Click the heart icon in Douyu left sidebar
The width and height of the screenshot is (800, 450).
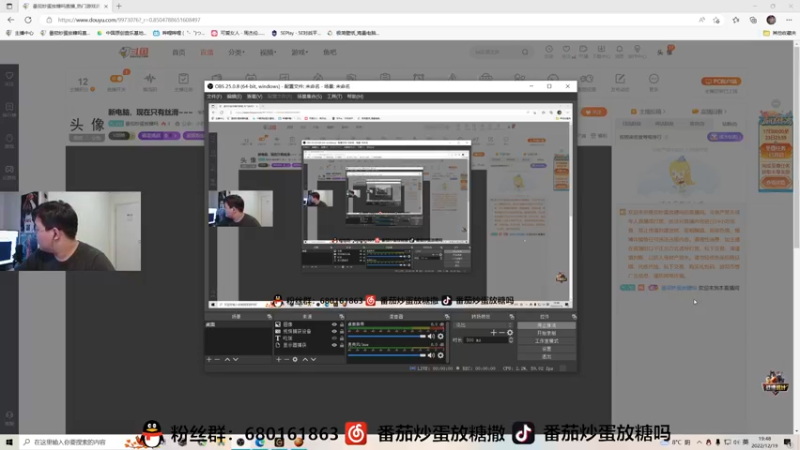pos(9,78)
